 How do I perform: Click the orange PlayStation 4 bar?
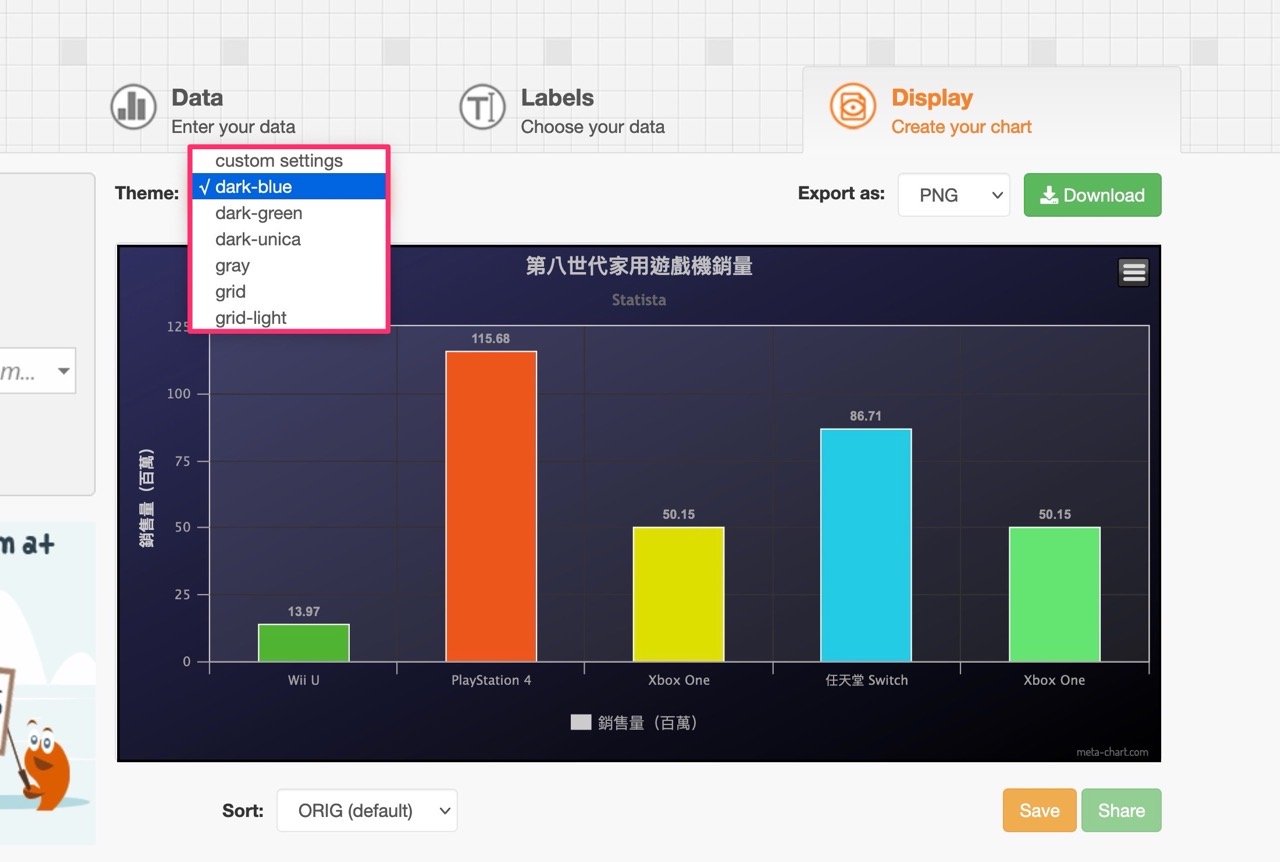491,506
